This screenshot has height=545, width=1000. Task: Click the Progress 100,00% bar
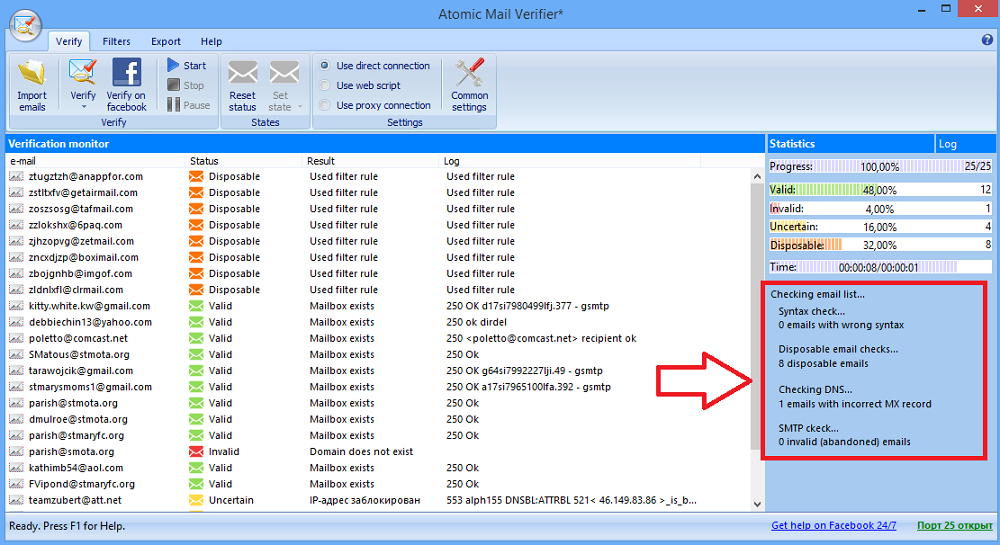pyautogui.click(x=880, y=166)
